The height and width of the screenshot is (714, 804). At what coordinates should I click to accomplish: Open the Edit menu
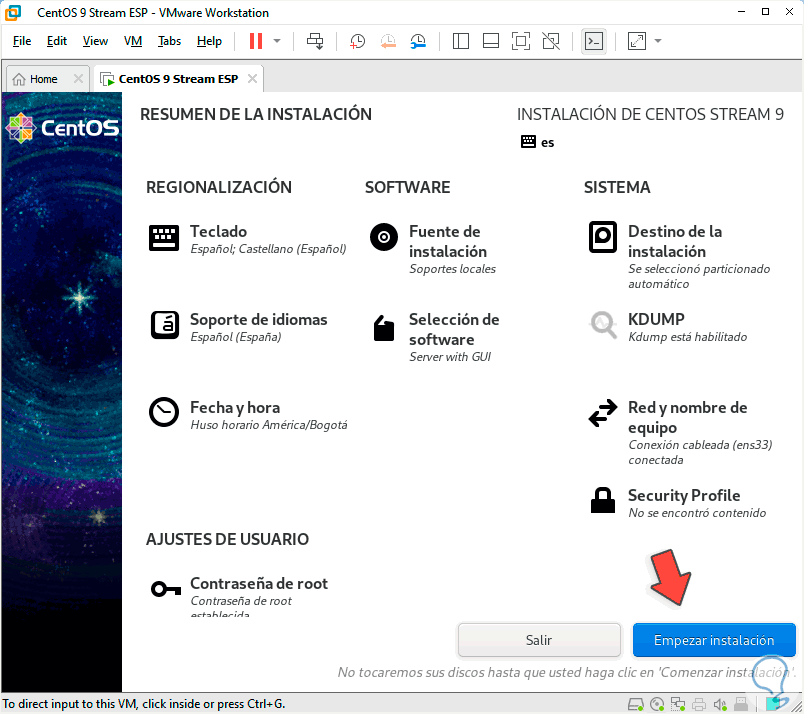point(56,41)
